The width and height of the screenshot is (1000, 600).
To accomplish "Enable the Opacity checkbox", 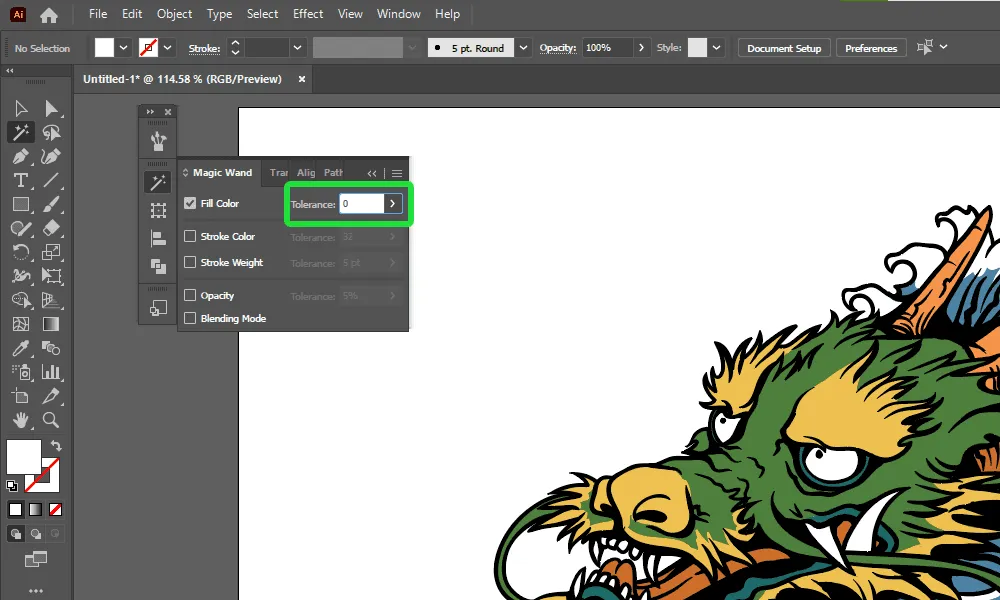I will tap(190, 295).
